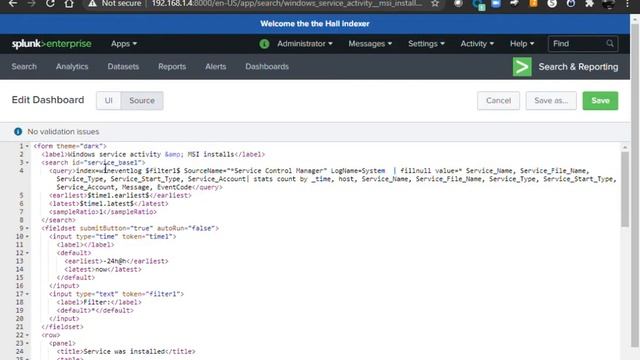
Task: Switch to the Reports tab
Action: point(172,67)
